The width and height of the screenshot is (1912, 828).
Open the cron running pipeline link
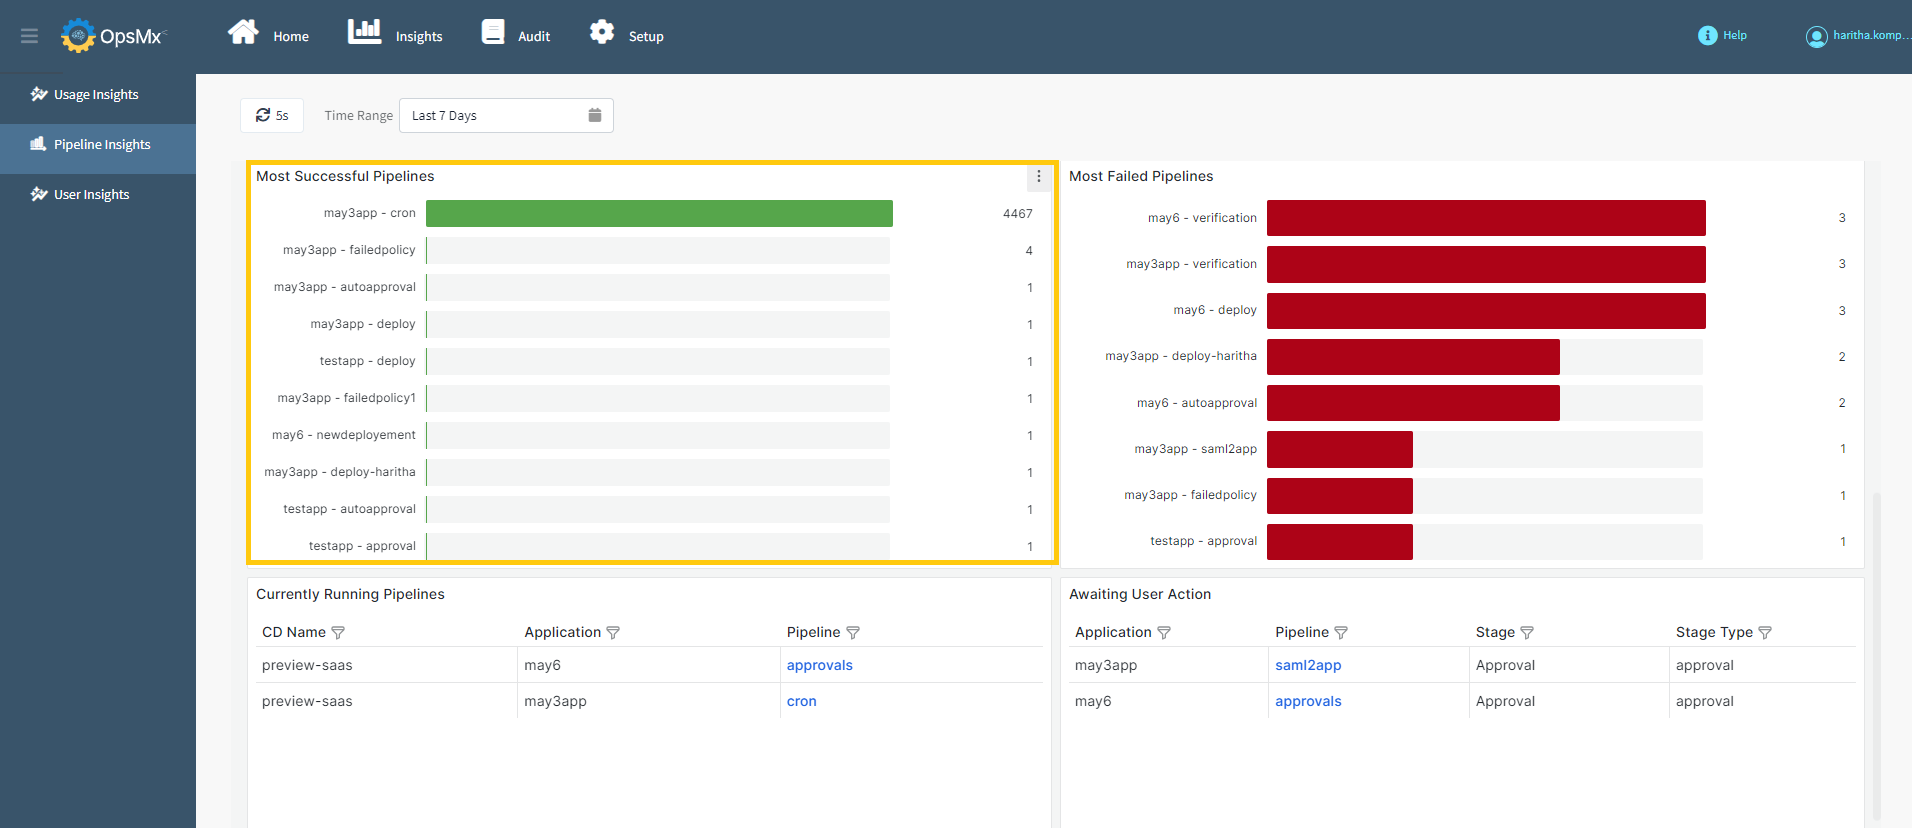coord(801,702)
